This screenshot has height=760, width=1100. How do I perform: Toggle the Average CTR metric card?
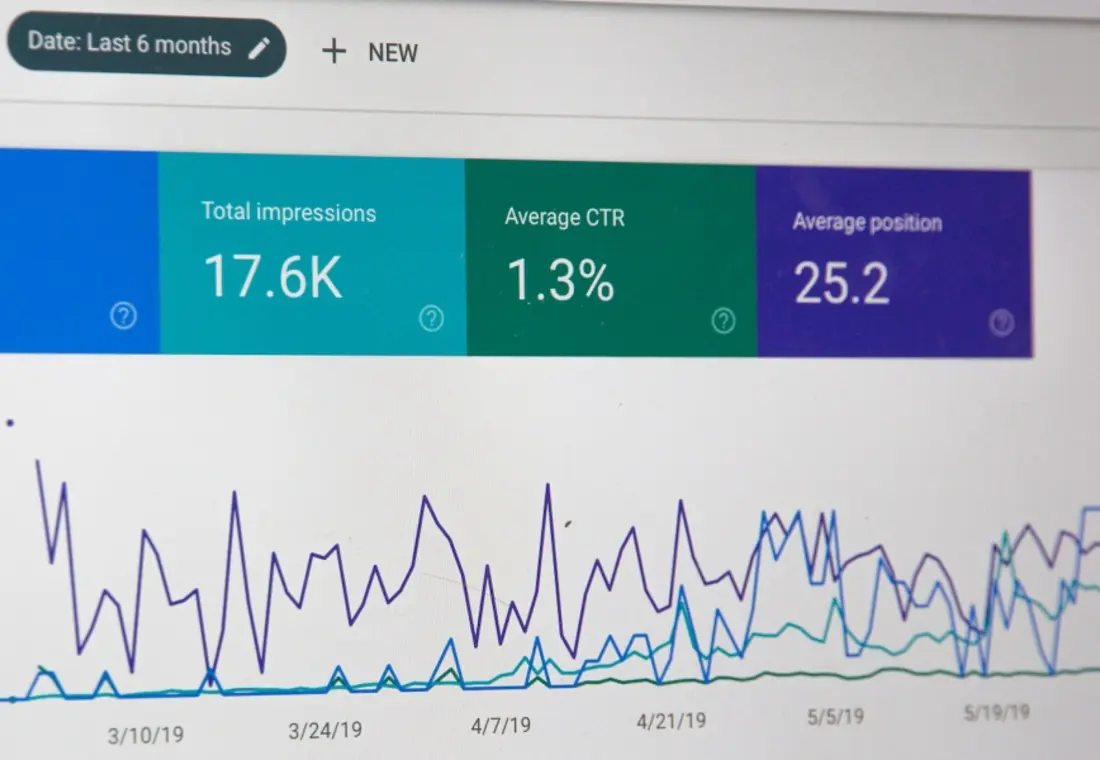pos(610,258)
